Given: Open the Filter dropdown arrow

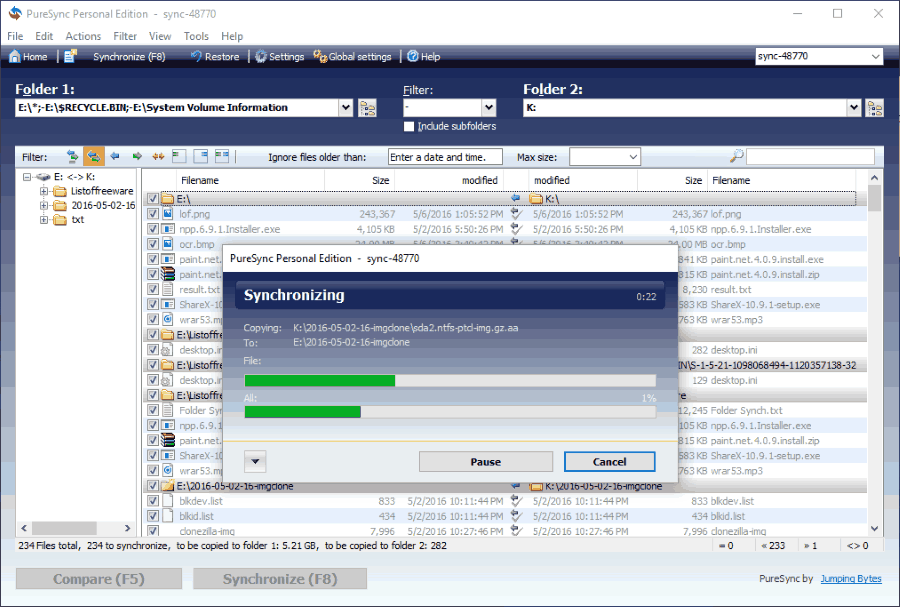Looking at the screenshot, I should click(488, 107).
